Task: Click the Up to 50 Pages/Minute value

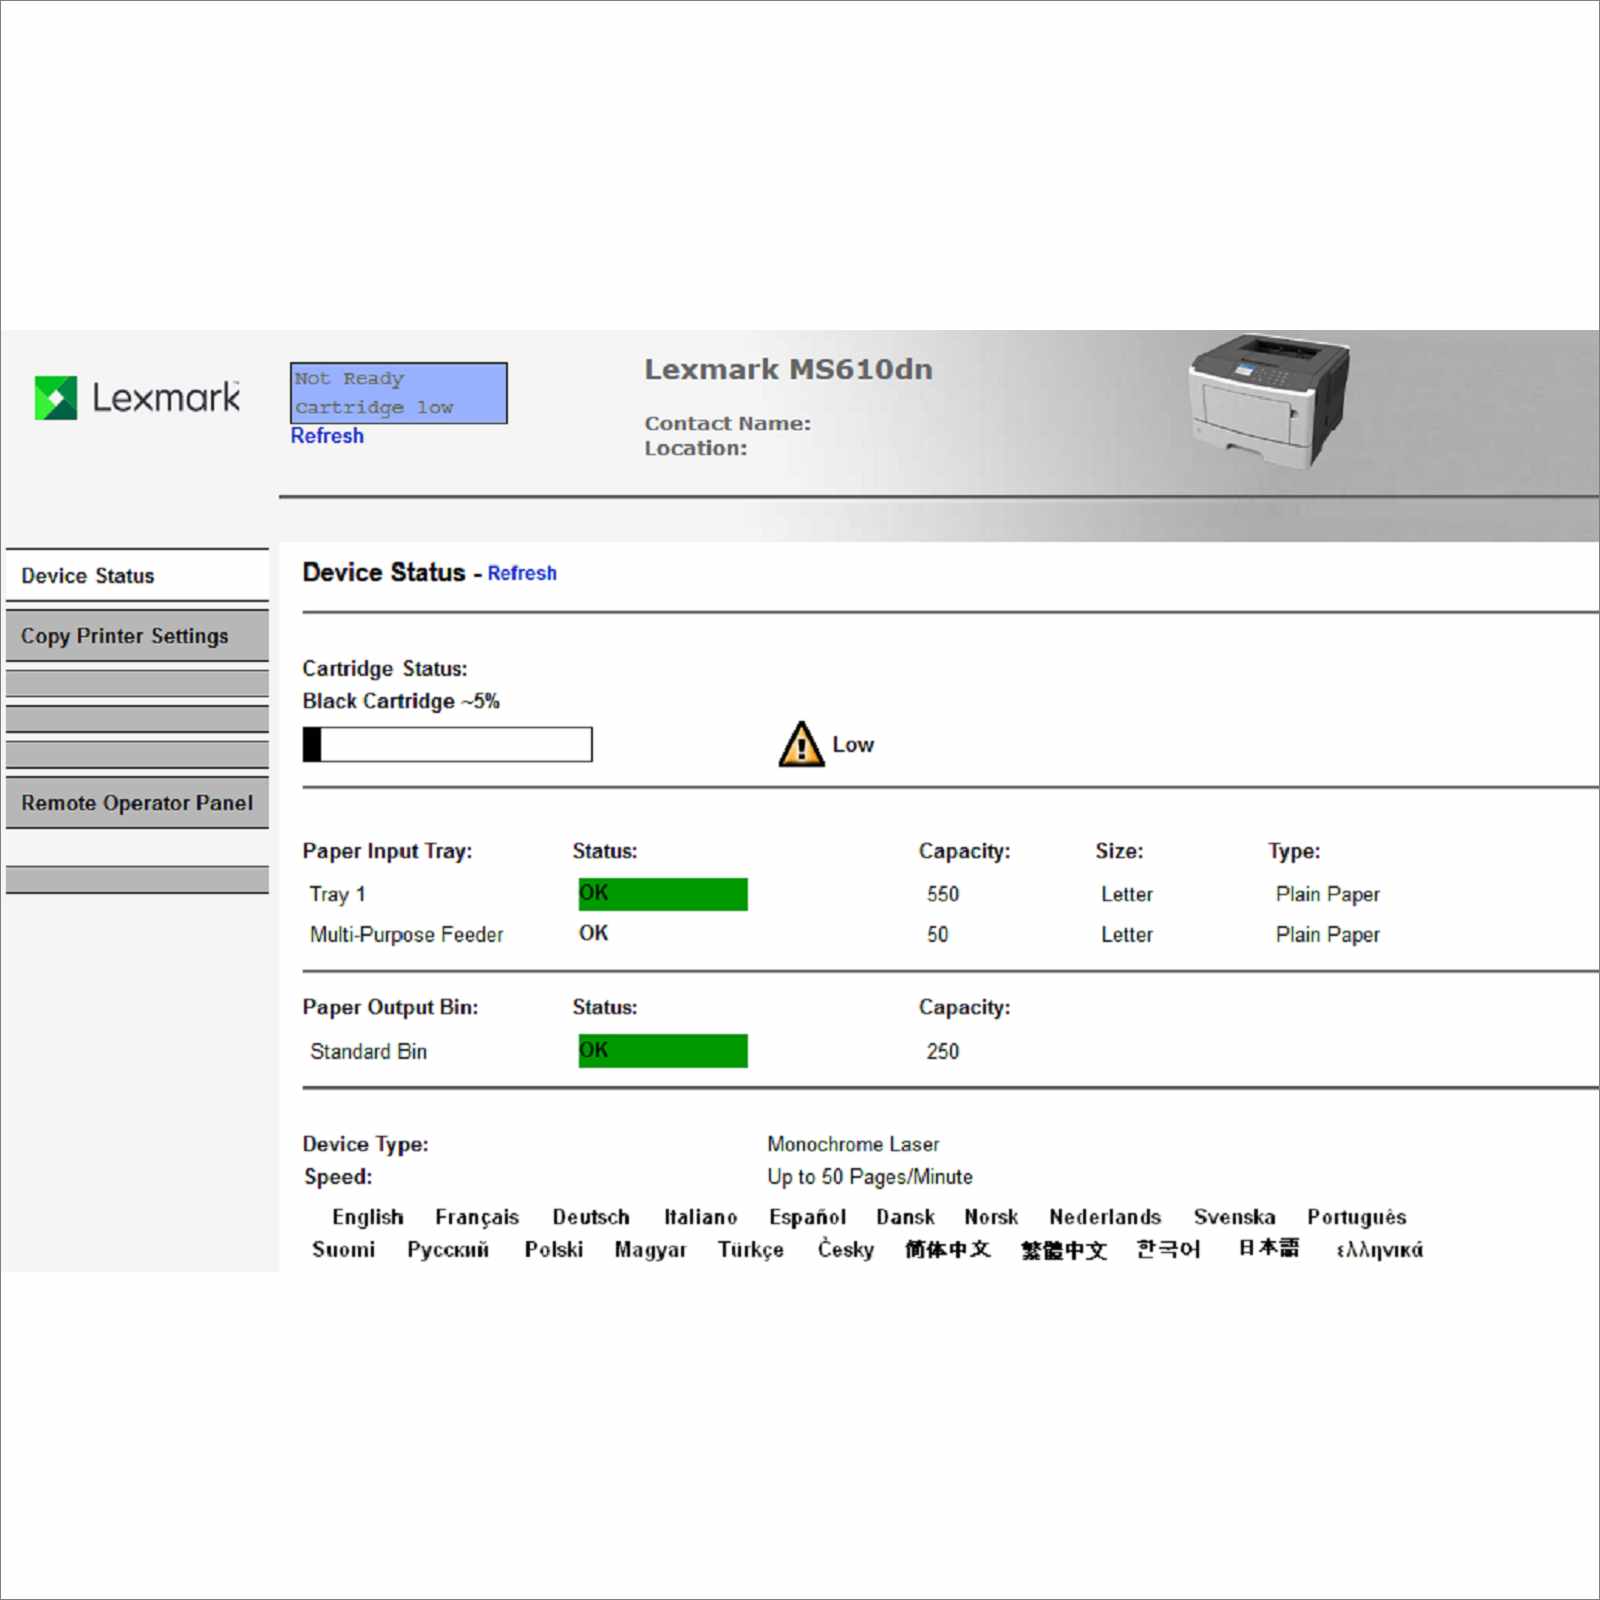Action: [869, 1177]
